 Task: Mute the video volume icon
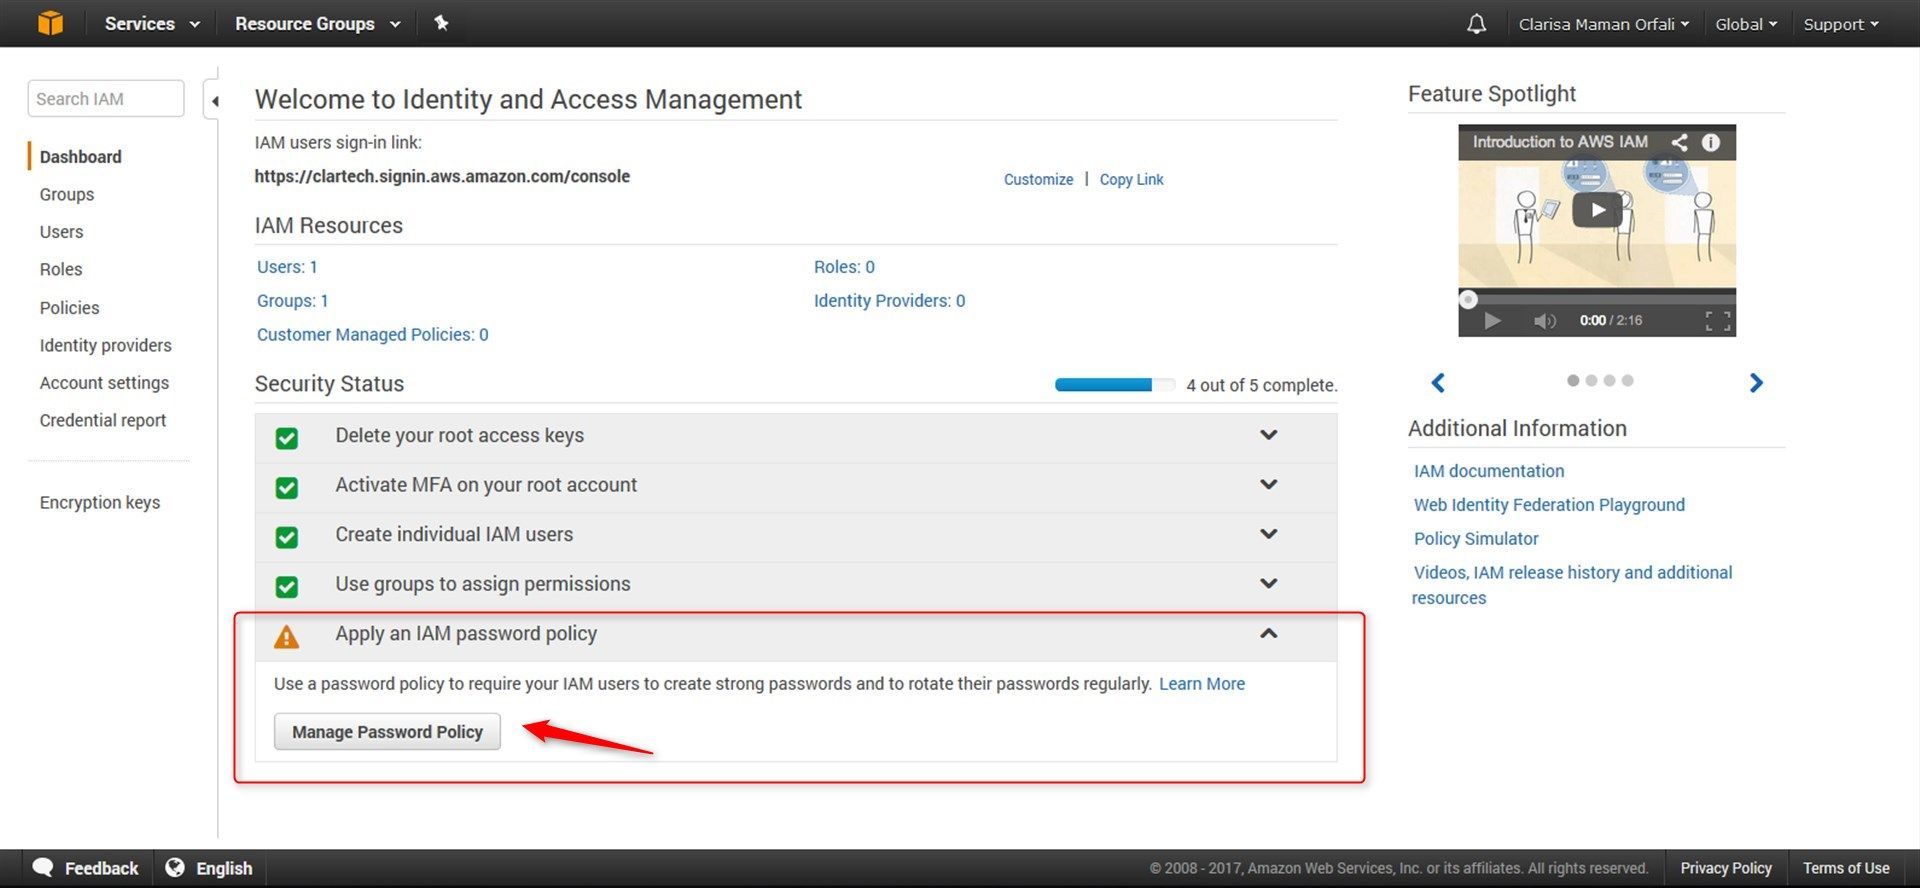pyautogui.click(x=1544, y=321)
